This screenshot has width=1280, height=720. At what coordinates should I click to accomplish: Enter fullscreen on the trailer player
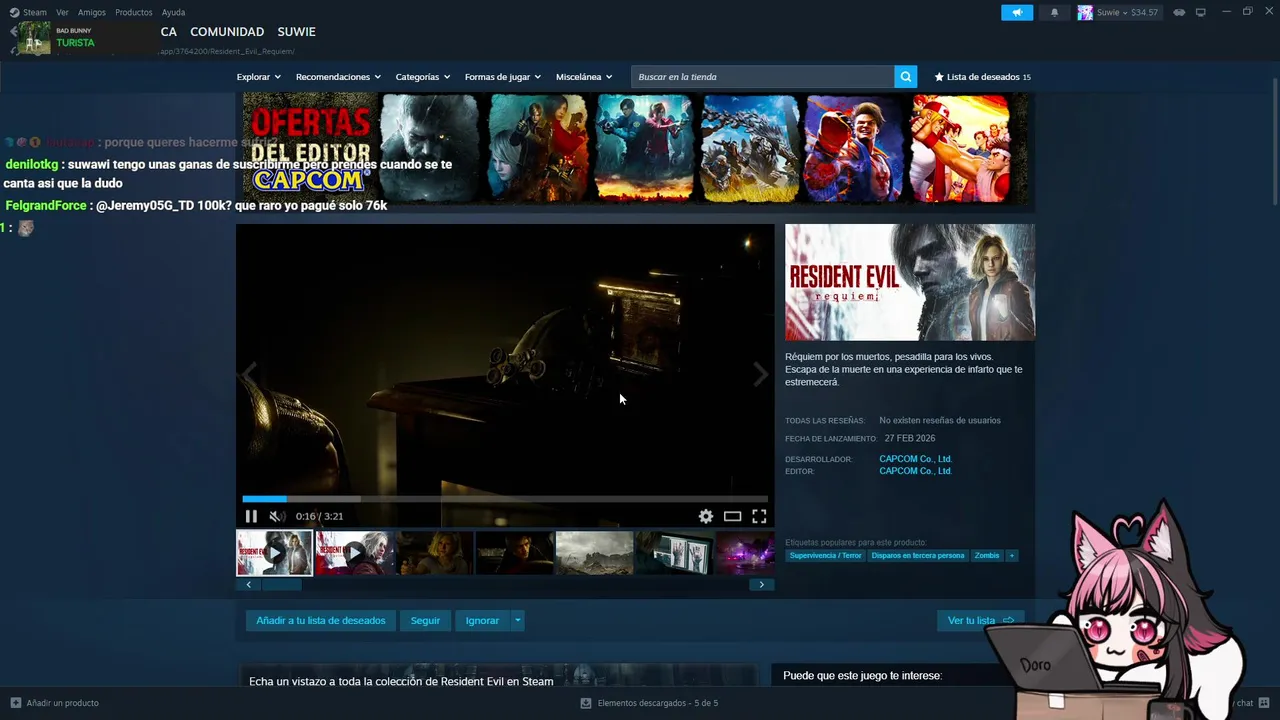pos(759,516)
